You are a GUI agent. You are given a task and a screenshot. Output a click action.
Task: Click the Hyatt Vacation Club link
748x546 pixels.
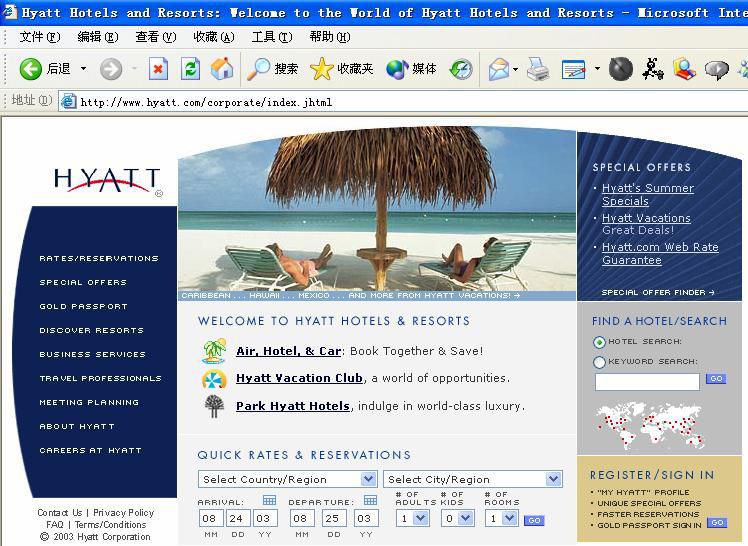coord(299,378)
